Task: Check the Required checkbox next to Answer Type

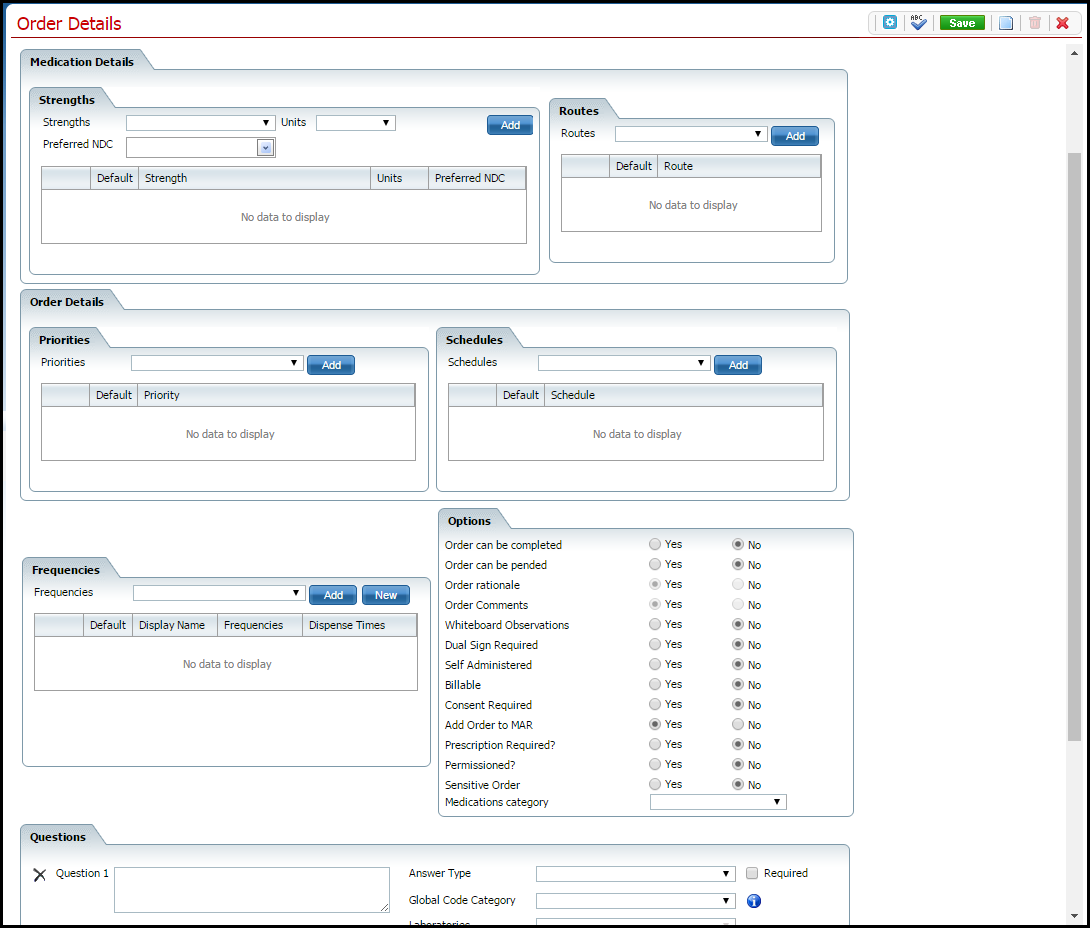Action: point(751,873)
